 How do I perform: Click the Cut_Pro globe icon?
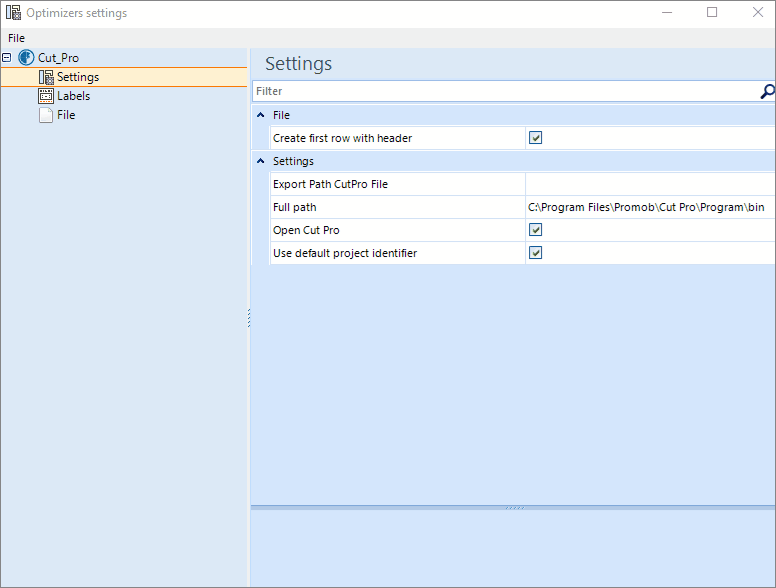(x=26, y=57)
